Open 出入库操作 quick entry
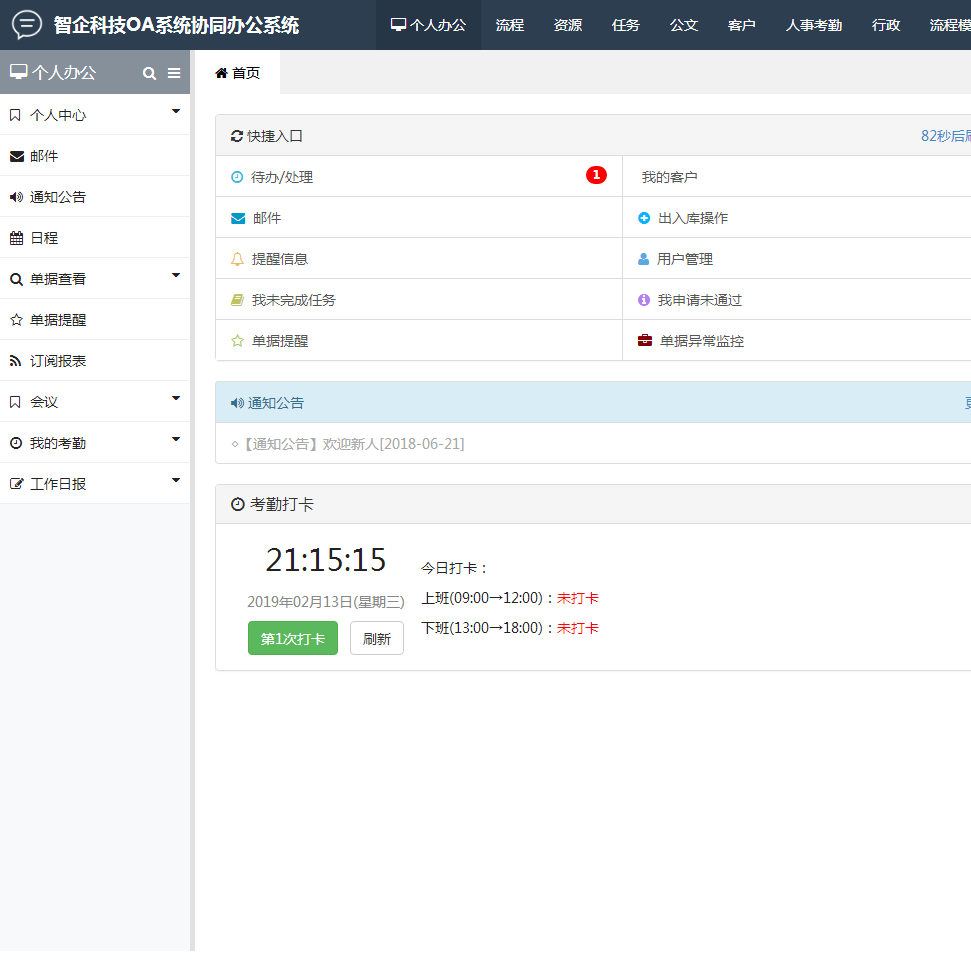Screen dimensions: 971x971 tap(692, 218)
